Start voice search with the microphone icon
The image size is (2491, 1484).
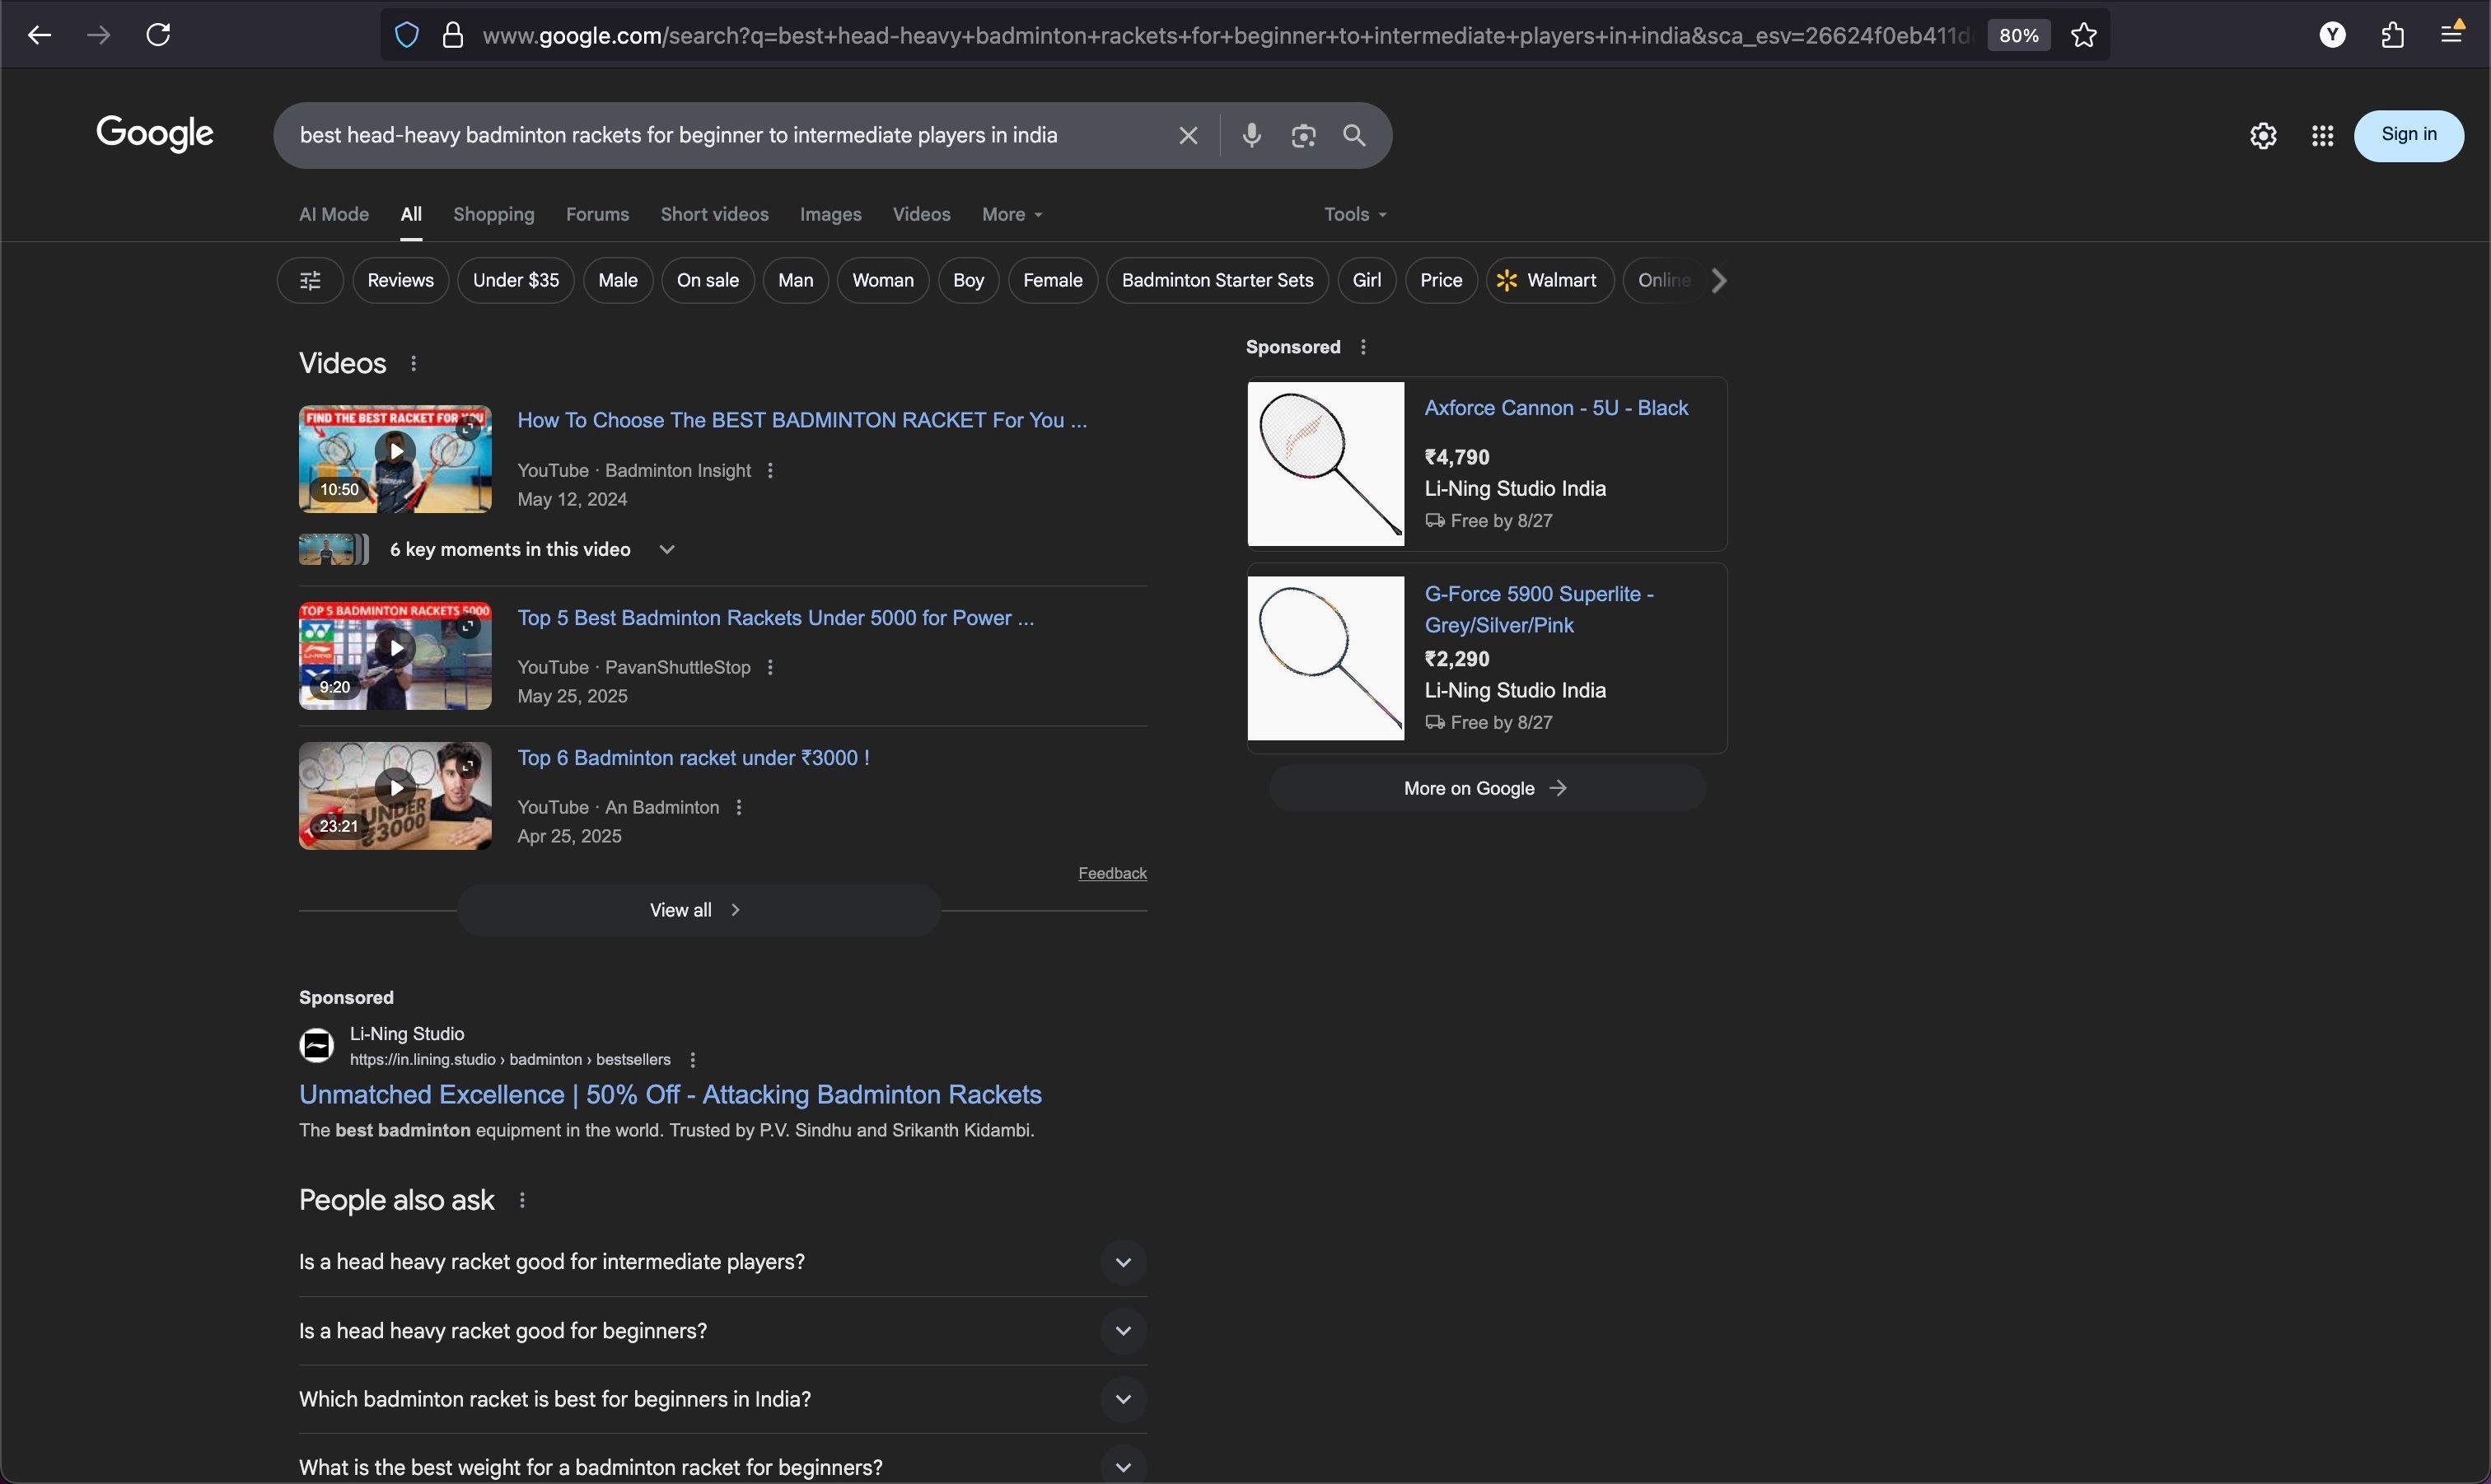pos(1251,135)
